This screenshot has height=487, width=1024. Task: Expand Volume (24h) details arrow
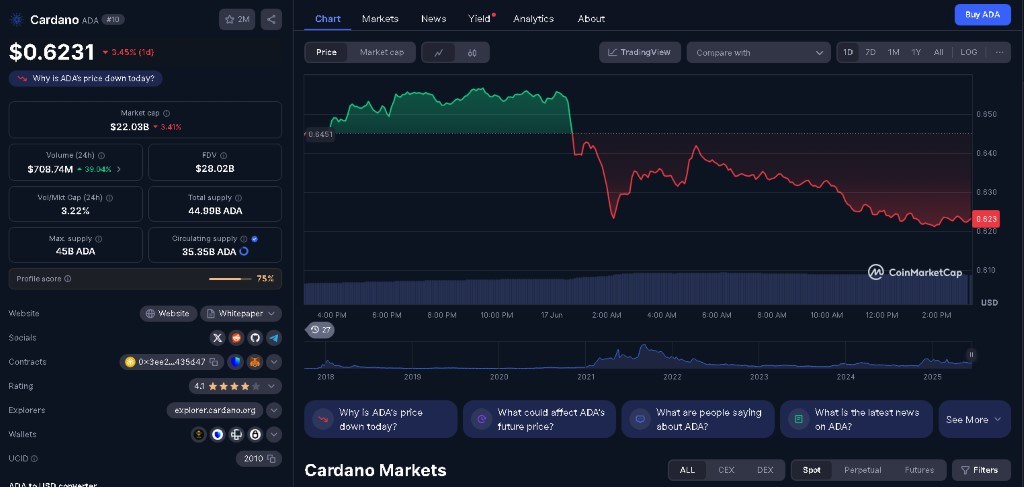118,169
